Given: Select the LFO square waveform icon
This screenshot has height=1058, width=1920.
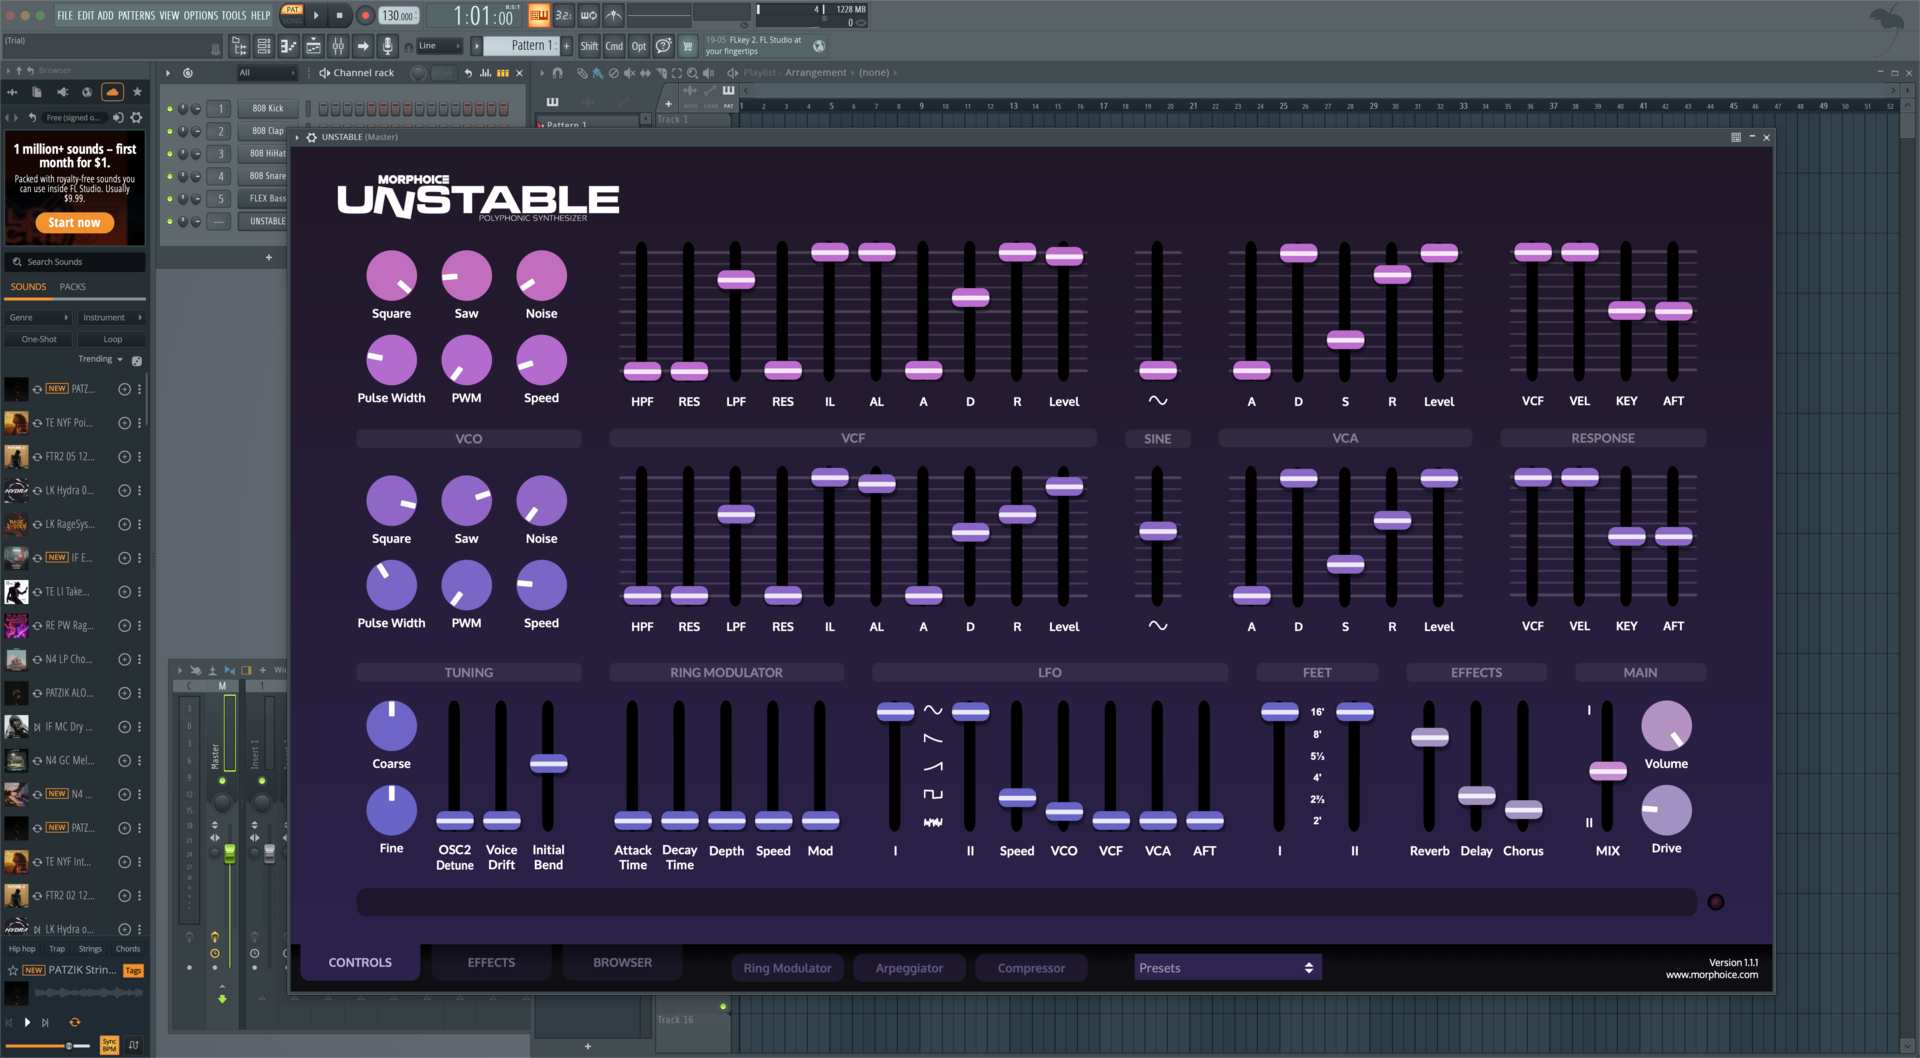Looking at the screenshot, I should click(933, 794).
